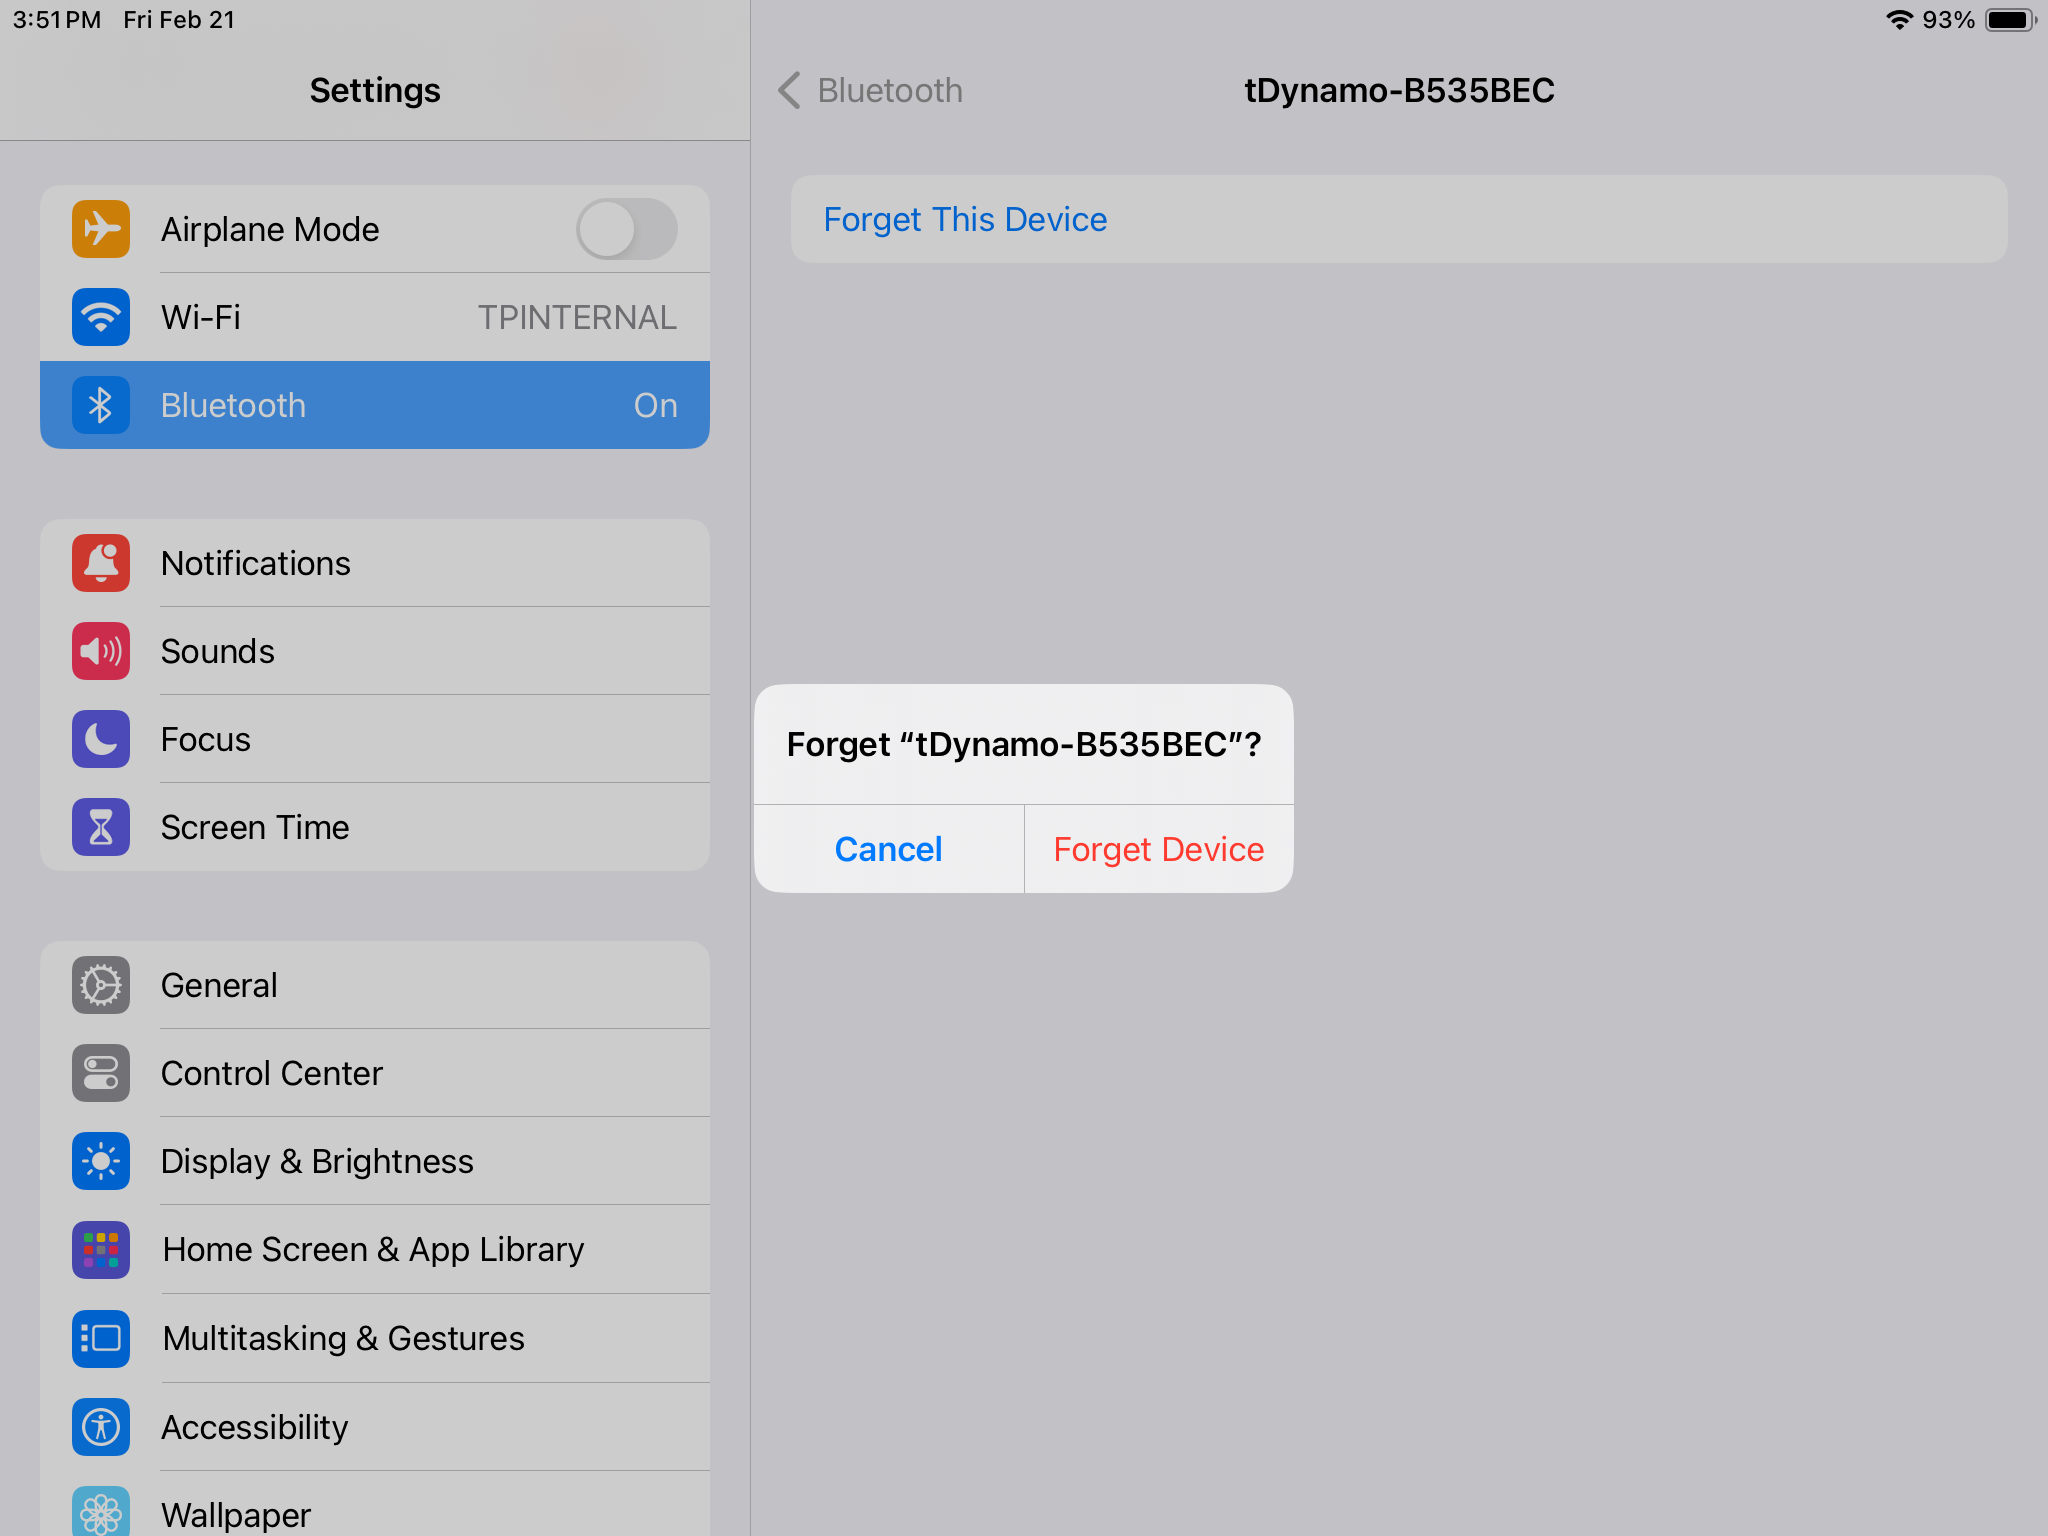Viewport: 2048px width, 1536px height.
Task: Tap the Airplane Mode orange icon
Action: 101,229
